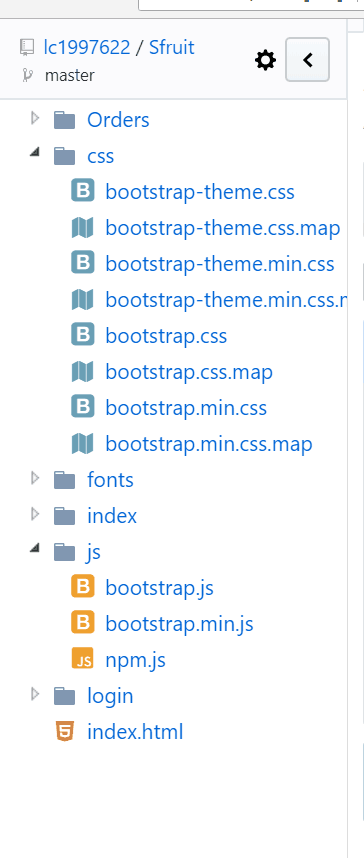
Task: Click map icon of bootstrap-theme.css.map
Action: tap(83, 227)
